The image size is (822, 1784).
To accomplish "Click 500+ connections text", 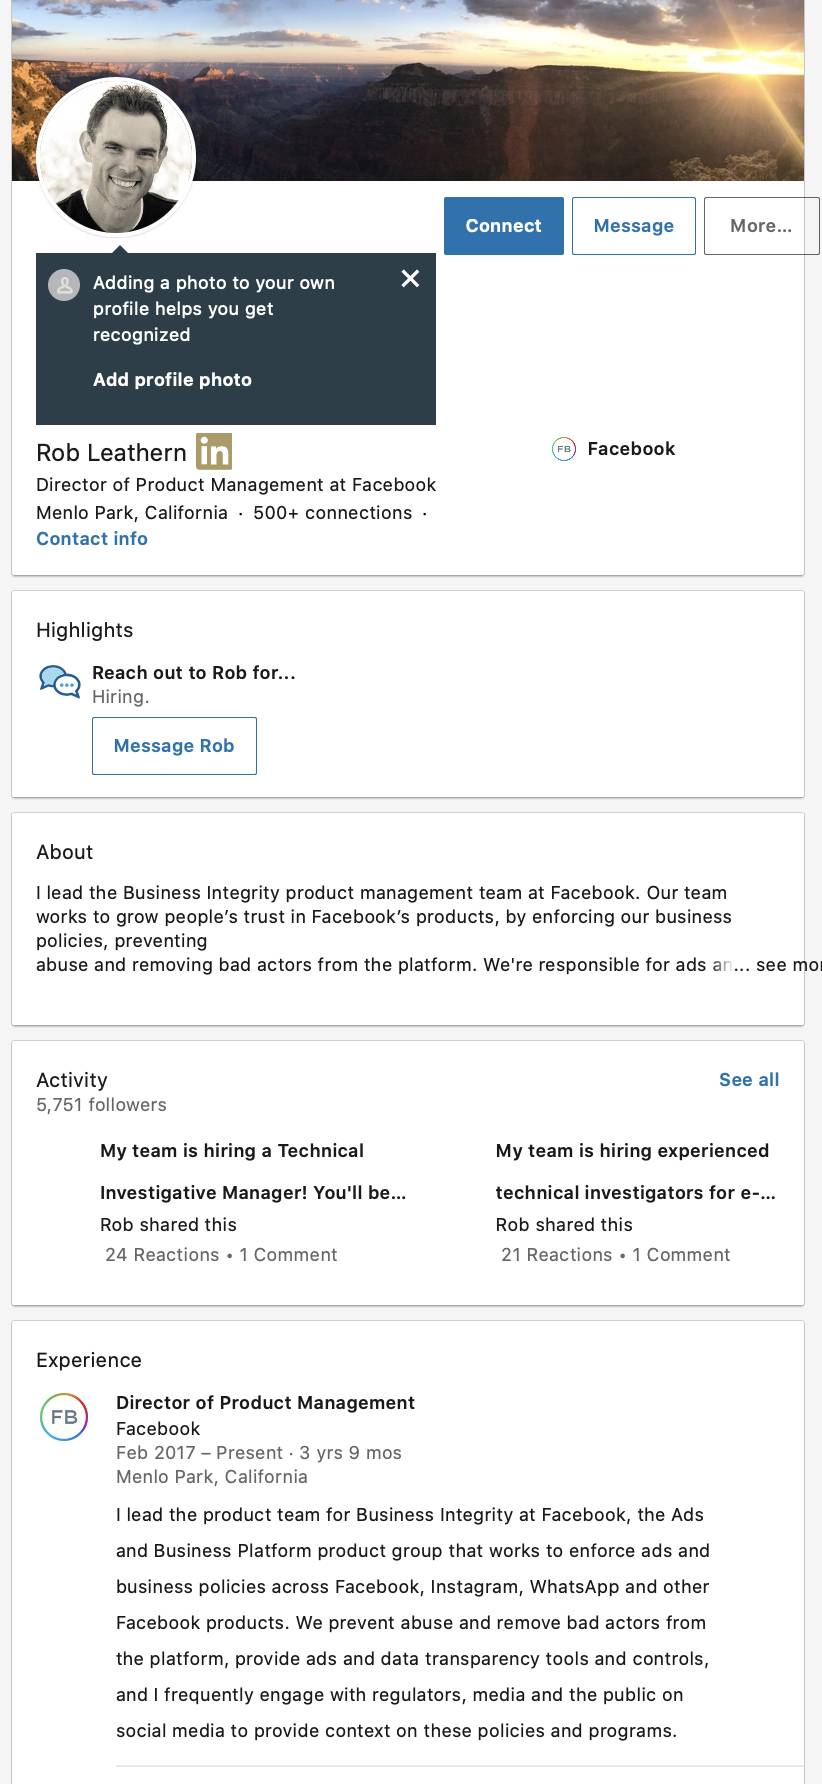I will (x=332, y=513).
